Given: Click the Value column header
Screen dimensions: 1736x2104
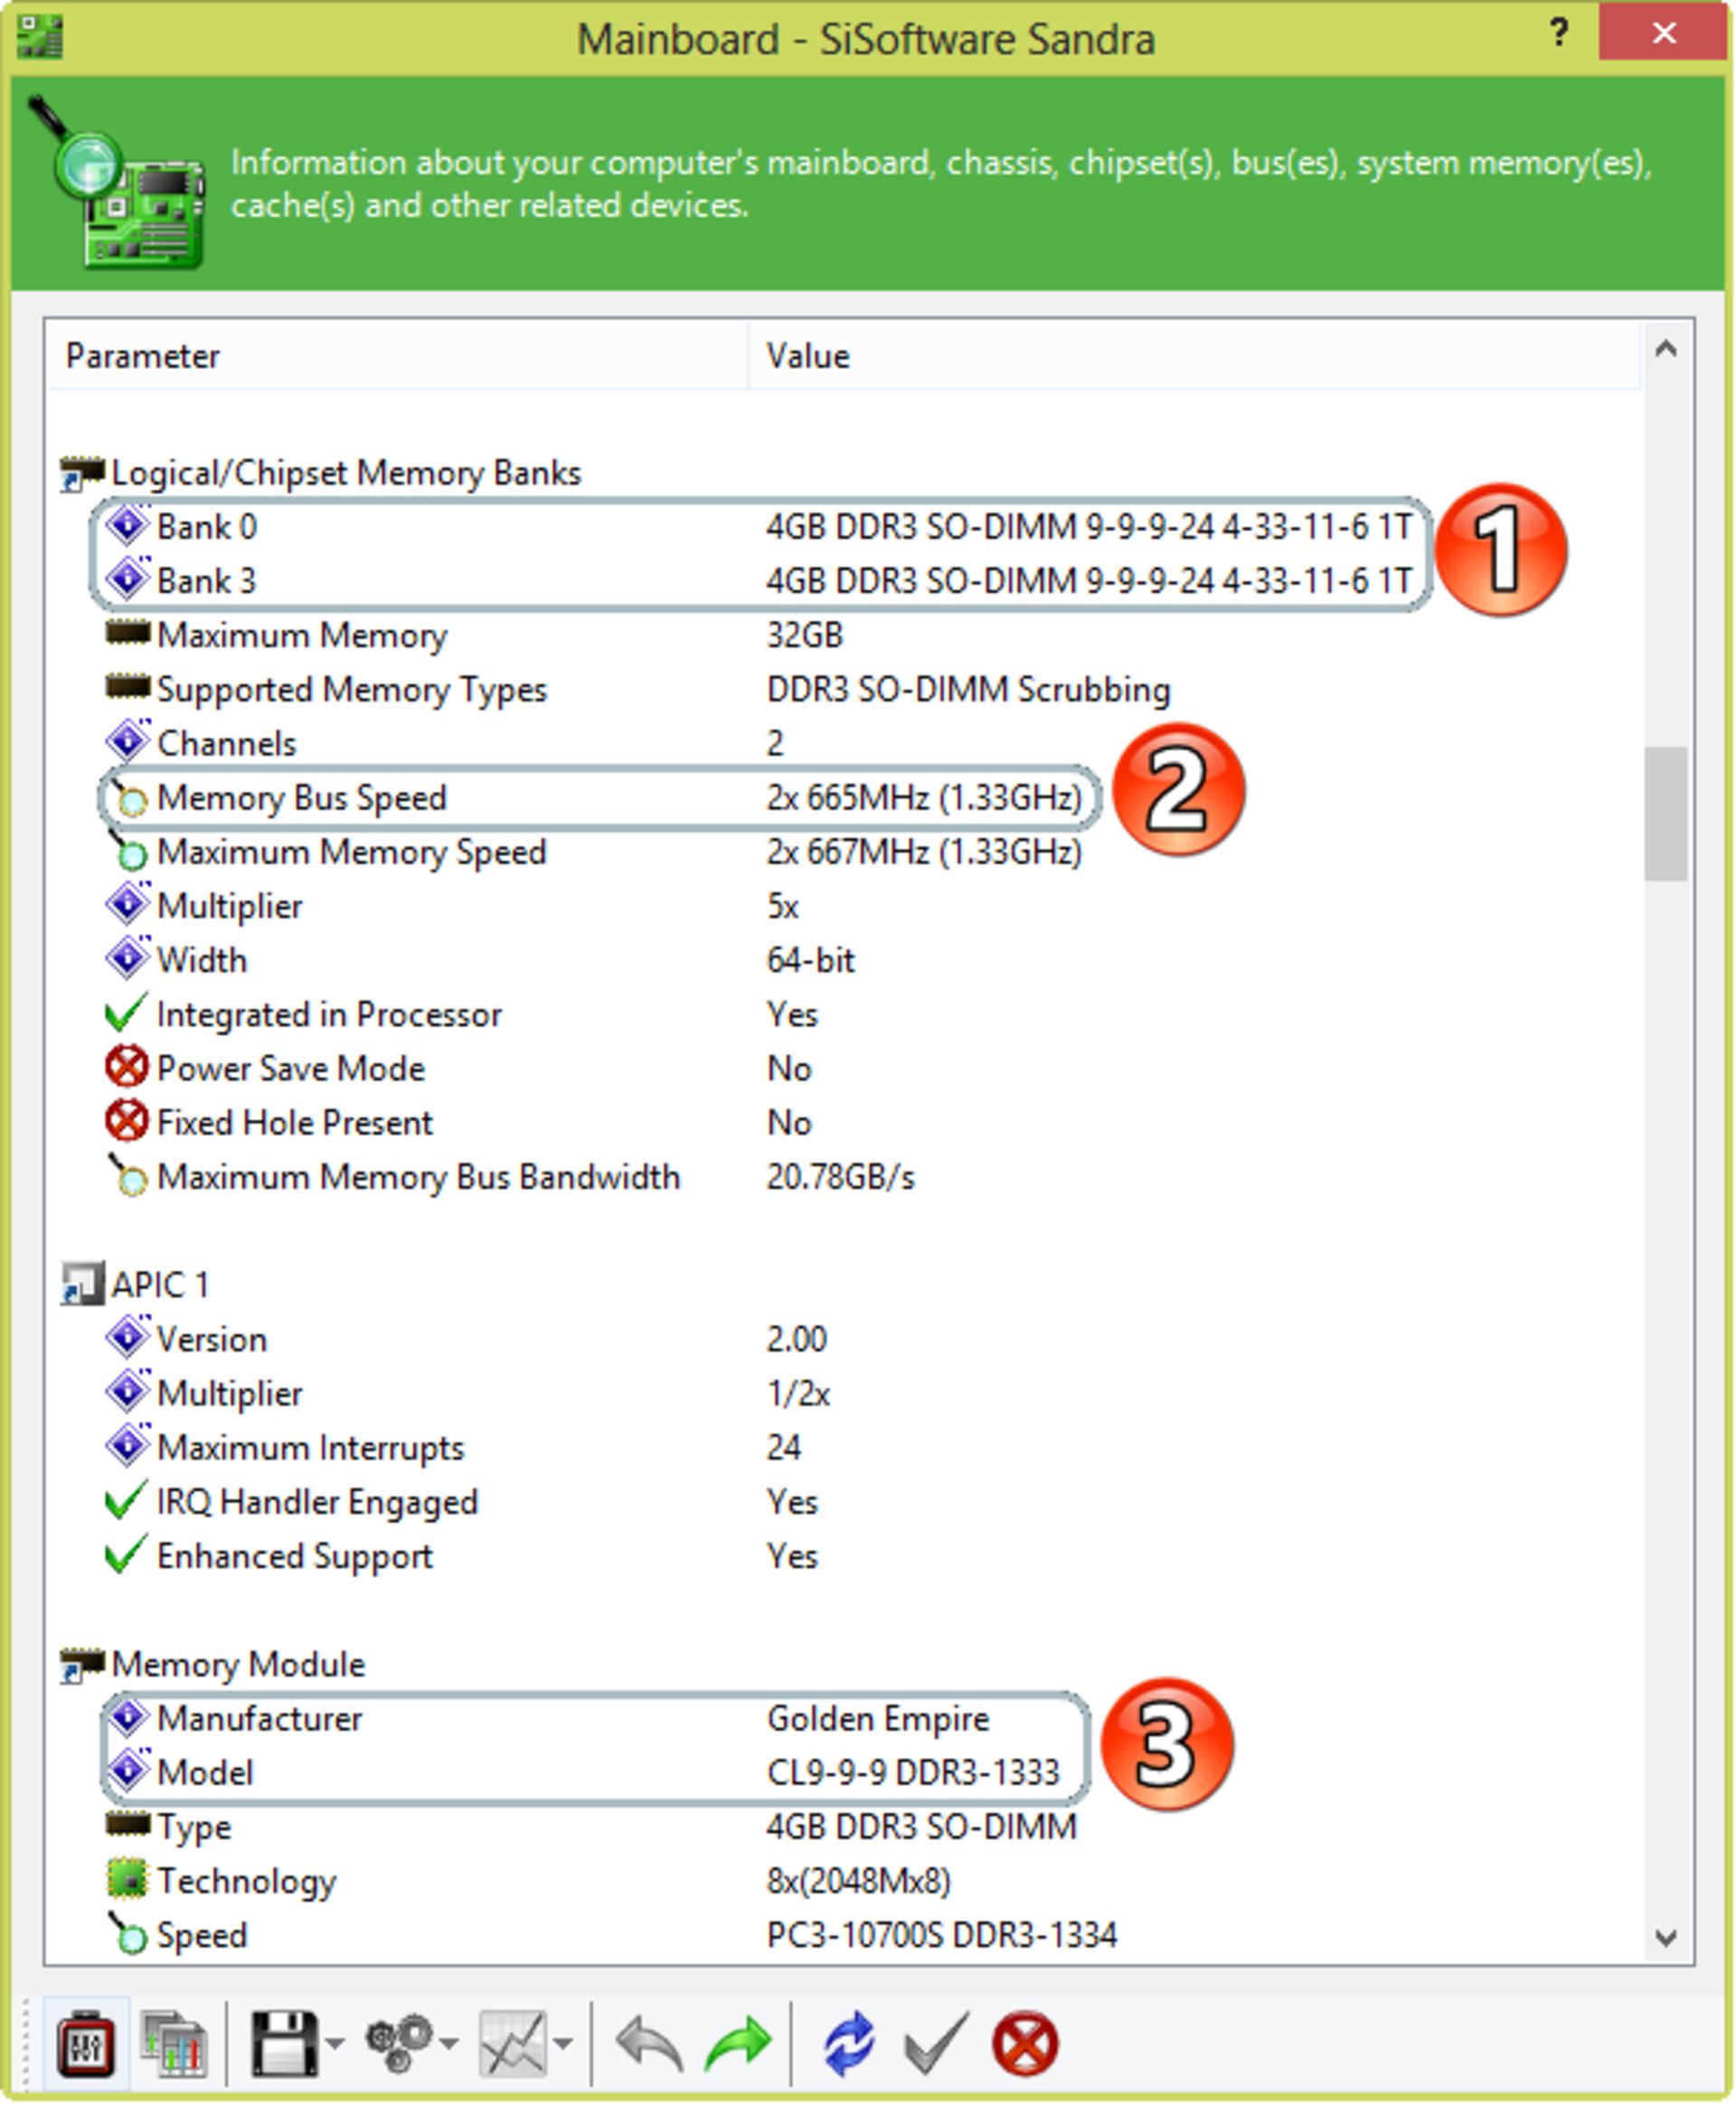Looking at the screenshot, I should (x=1194, y=356).
